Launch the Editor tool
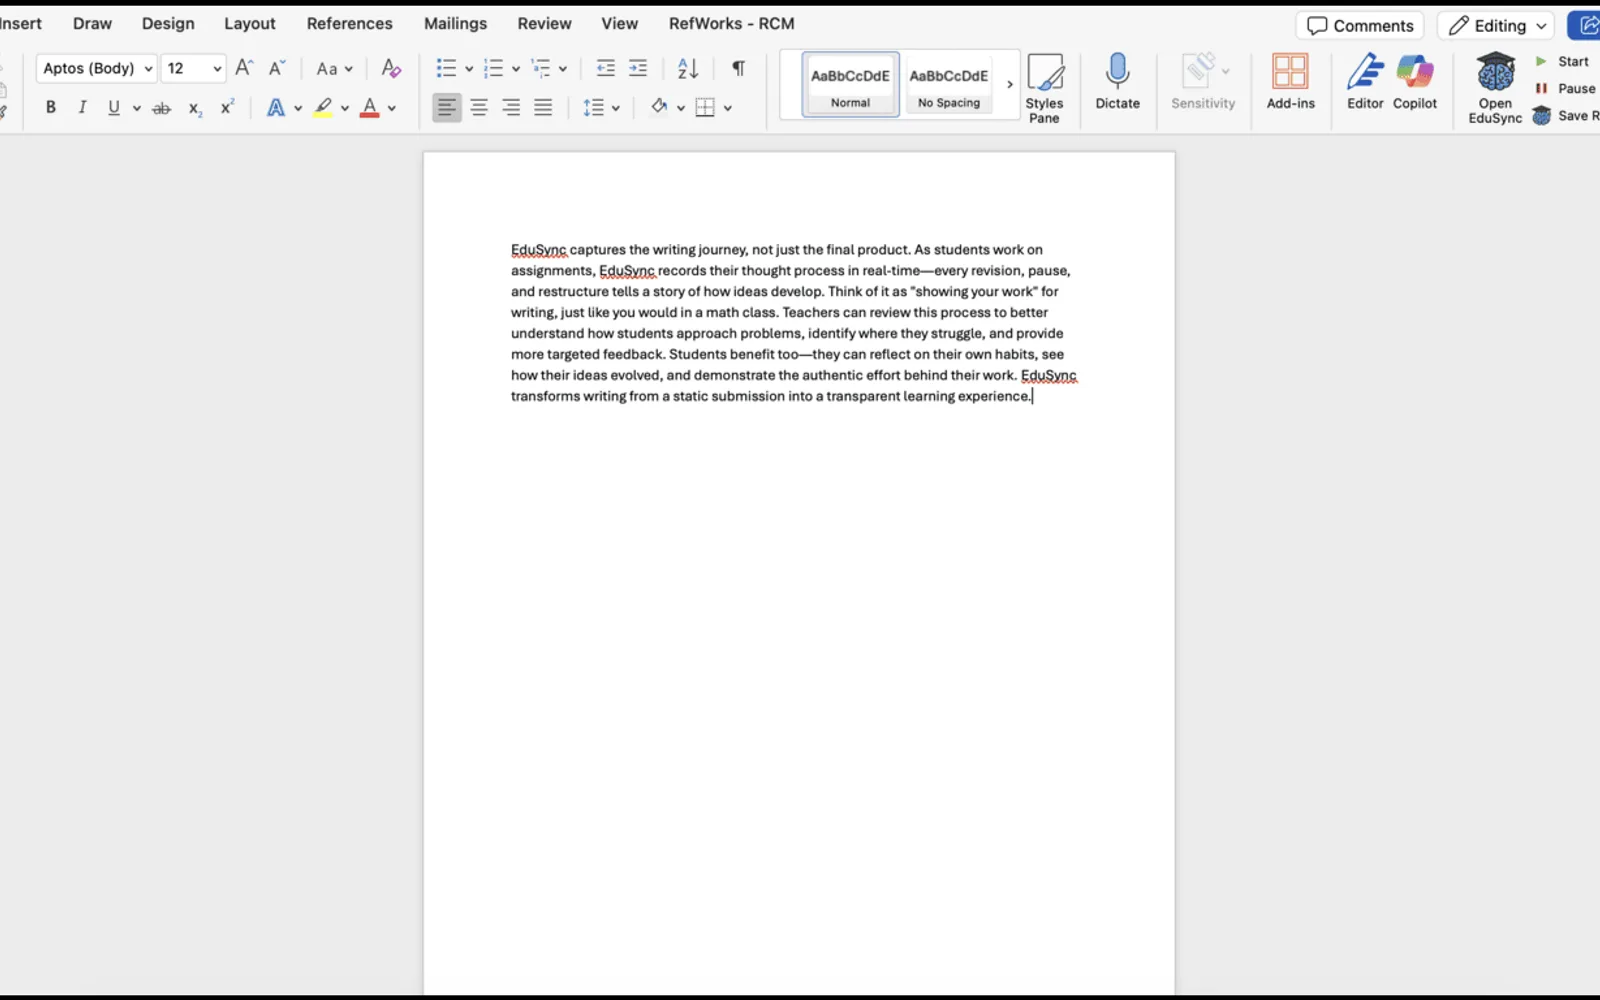The height and width of the screenshot is (1000, 1600). pos(1365,82)
